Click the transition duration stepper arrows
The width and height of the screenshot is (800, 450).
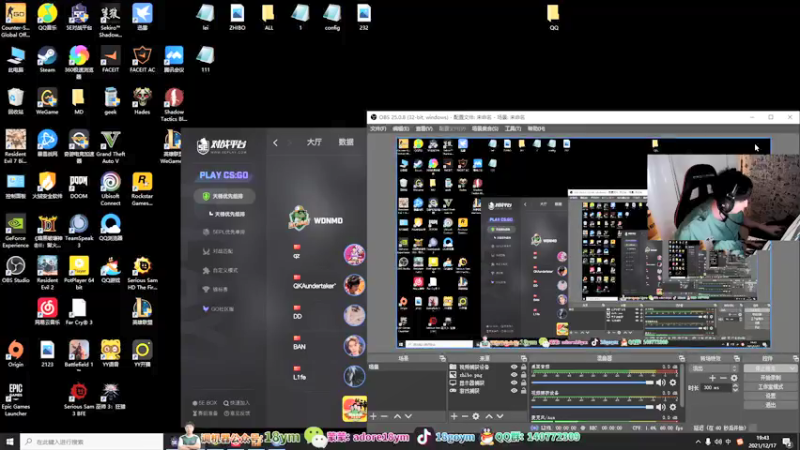click(735, 388)
